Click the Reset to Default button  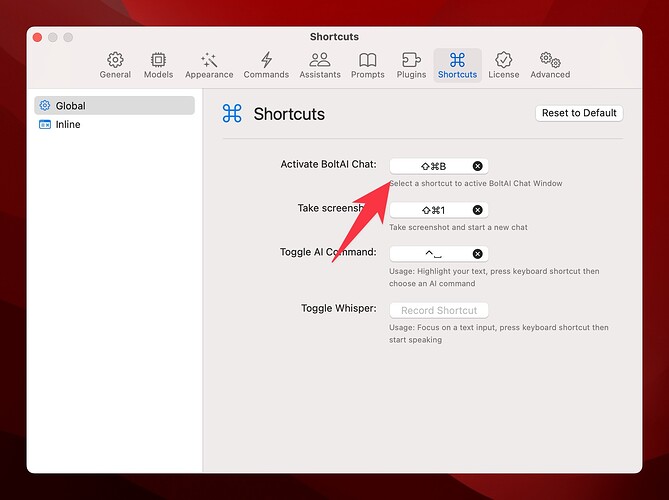tap(579, 113)
